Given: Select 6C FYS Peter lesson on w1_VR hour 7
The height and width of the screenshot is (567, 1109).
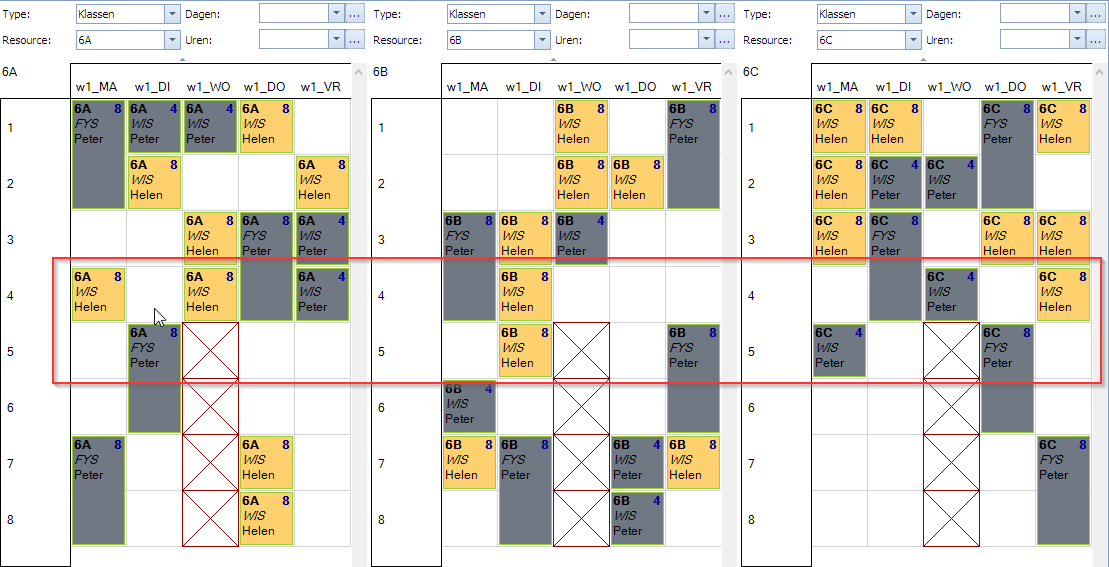Looking at the screenshot, I should [1064, 490].
